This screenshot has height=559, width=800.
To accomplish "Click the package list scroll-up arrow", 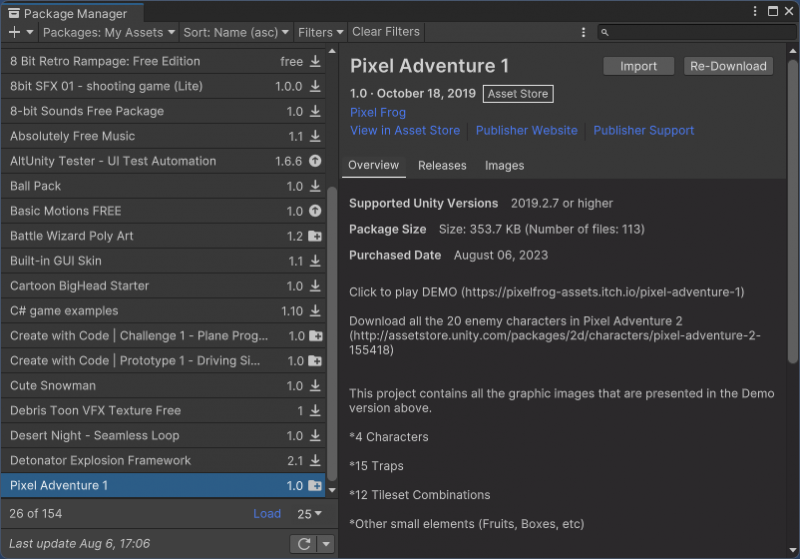I will pyautogui.click(x=332, y=52).
